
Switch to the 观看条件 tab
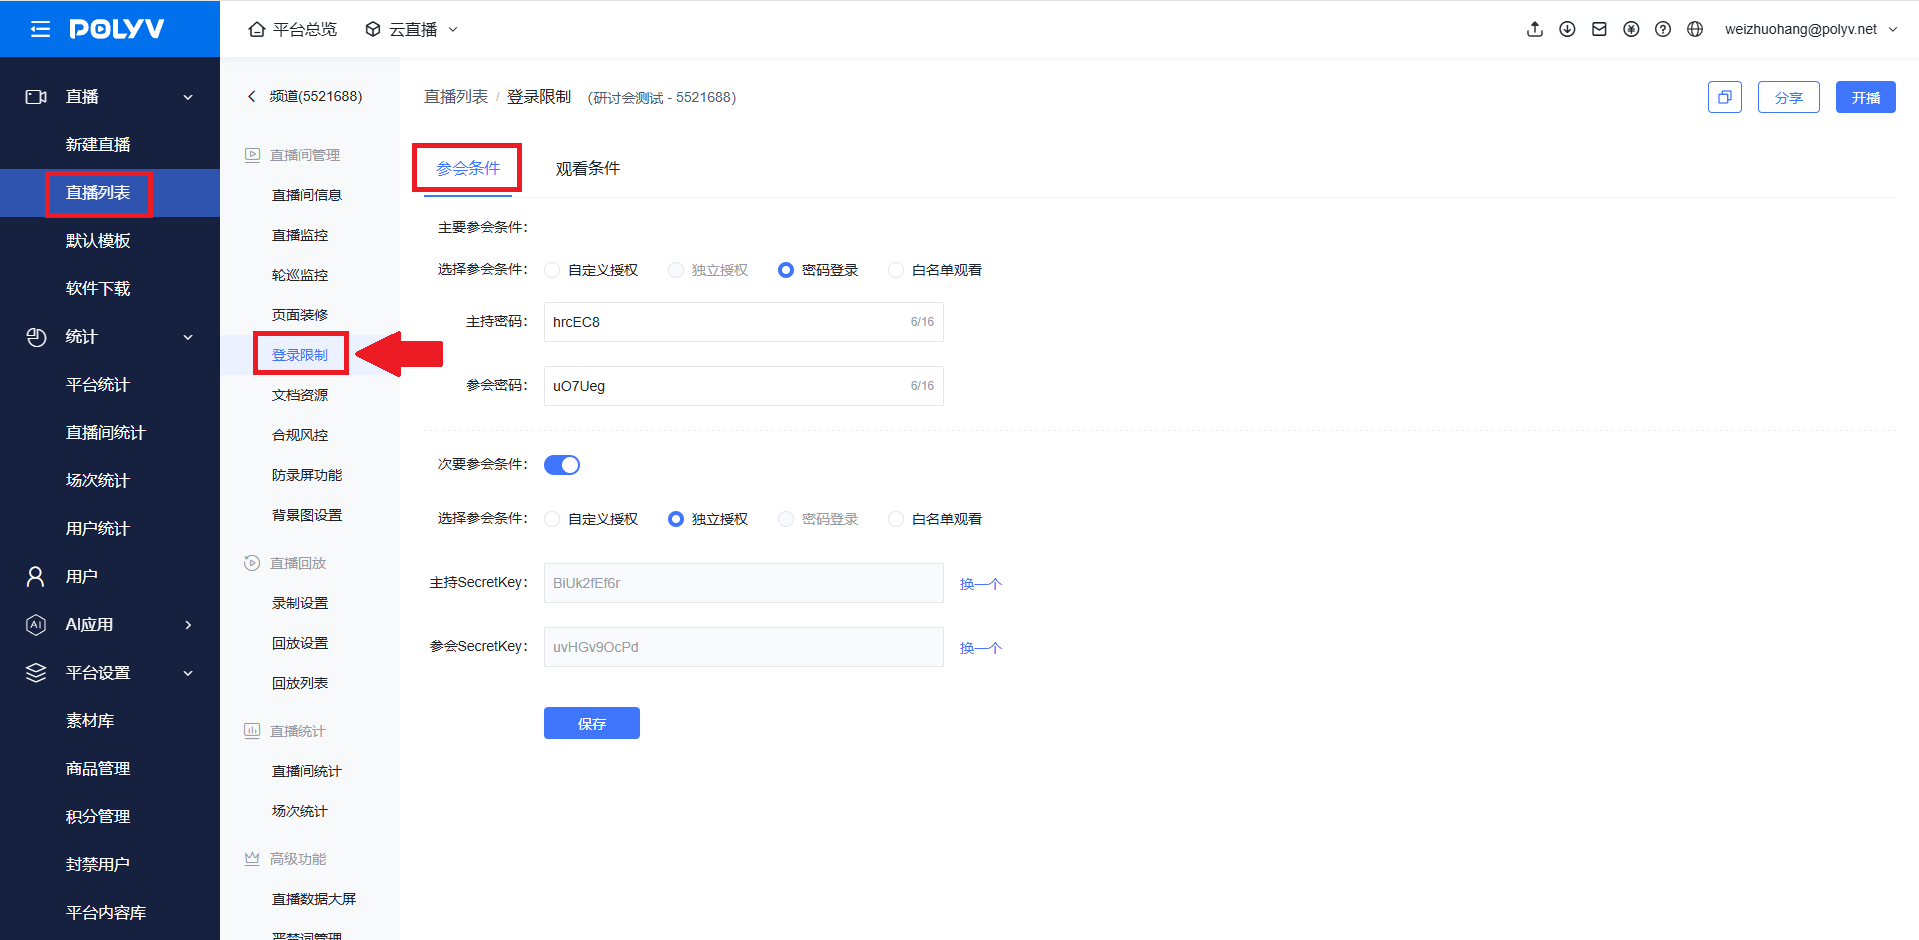[588, 168]
